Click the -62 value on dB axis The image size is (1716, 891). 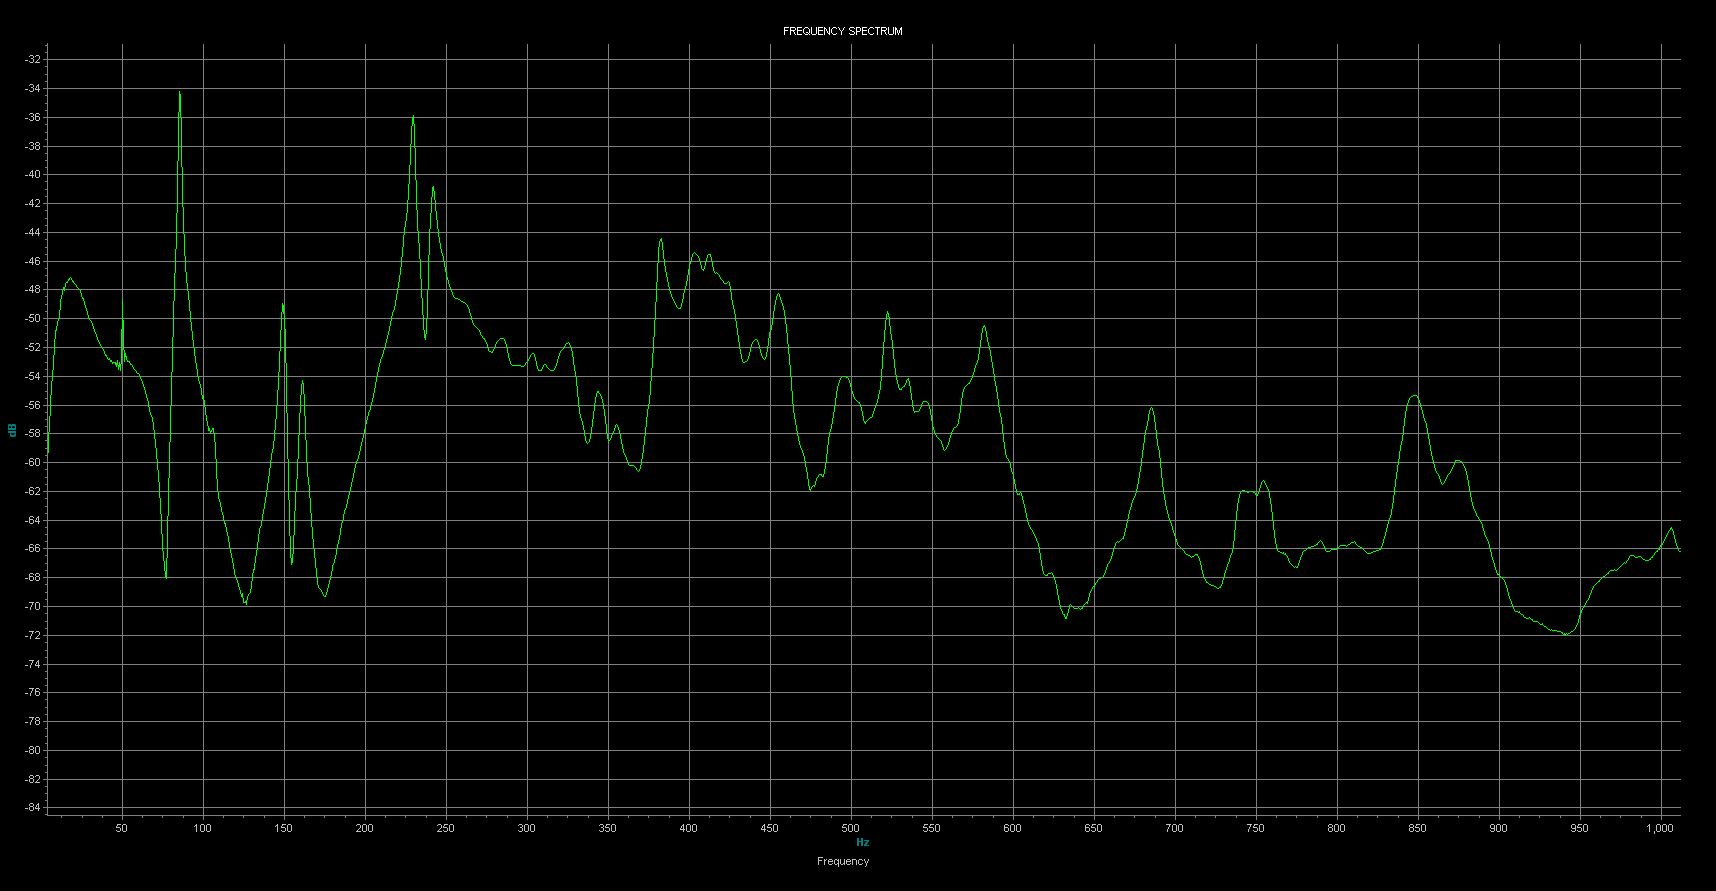[33, 492]
